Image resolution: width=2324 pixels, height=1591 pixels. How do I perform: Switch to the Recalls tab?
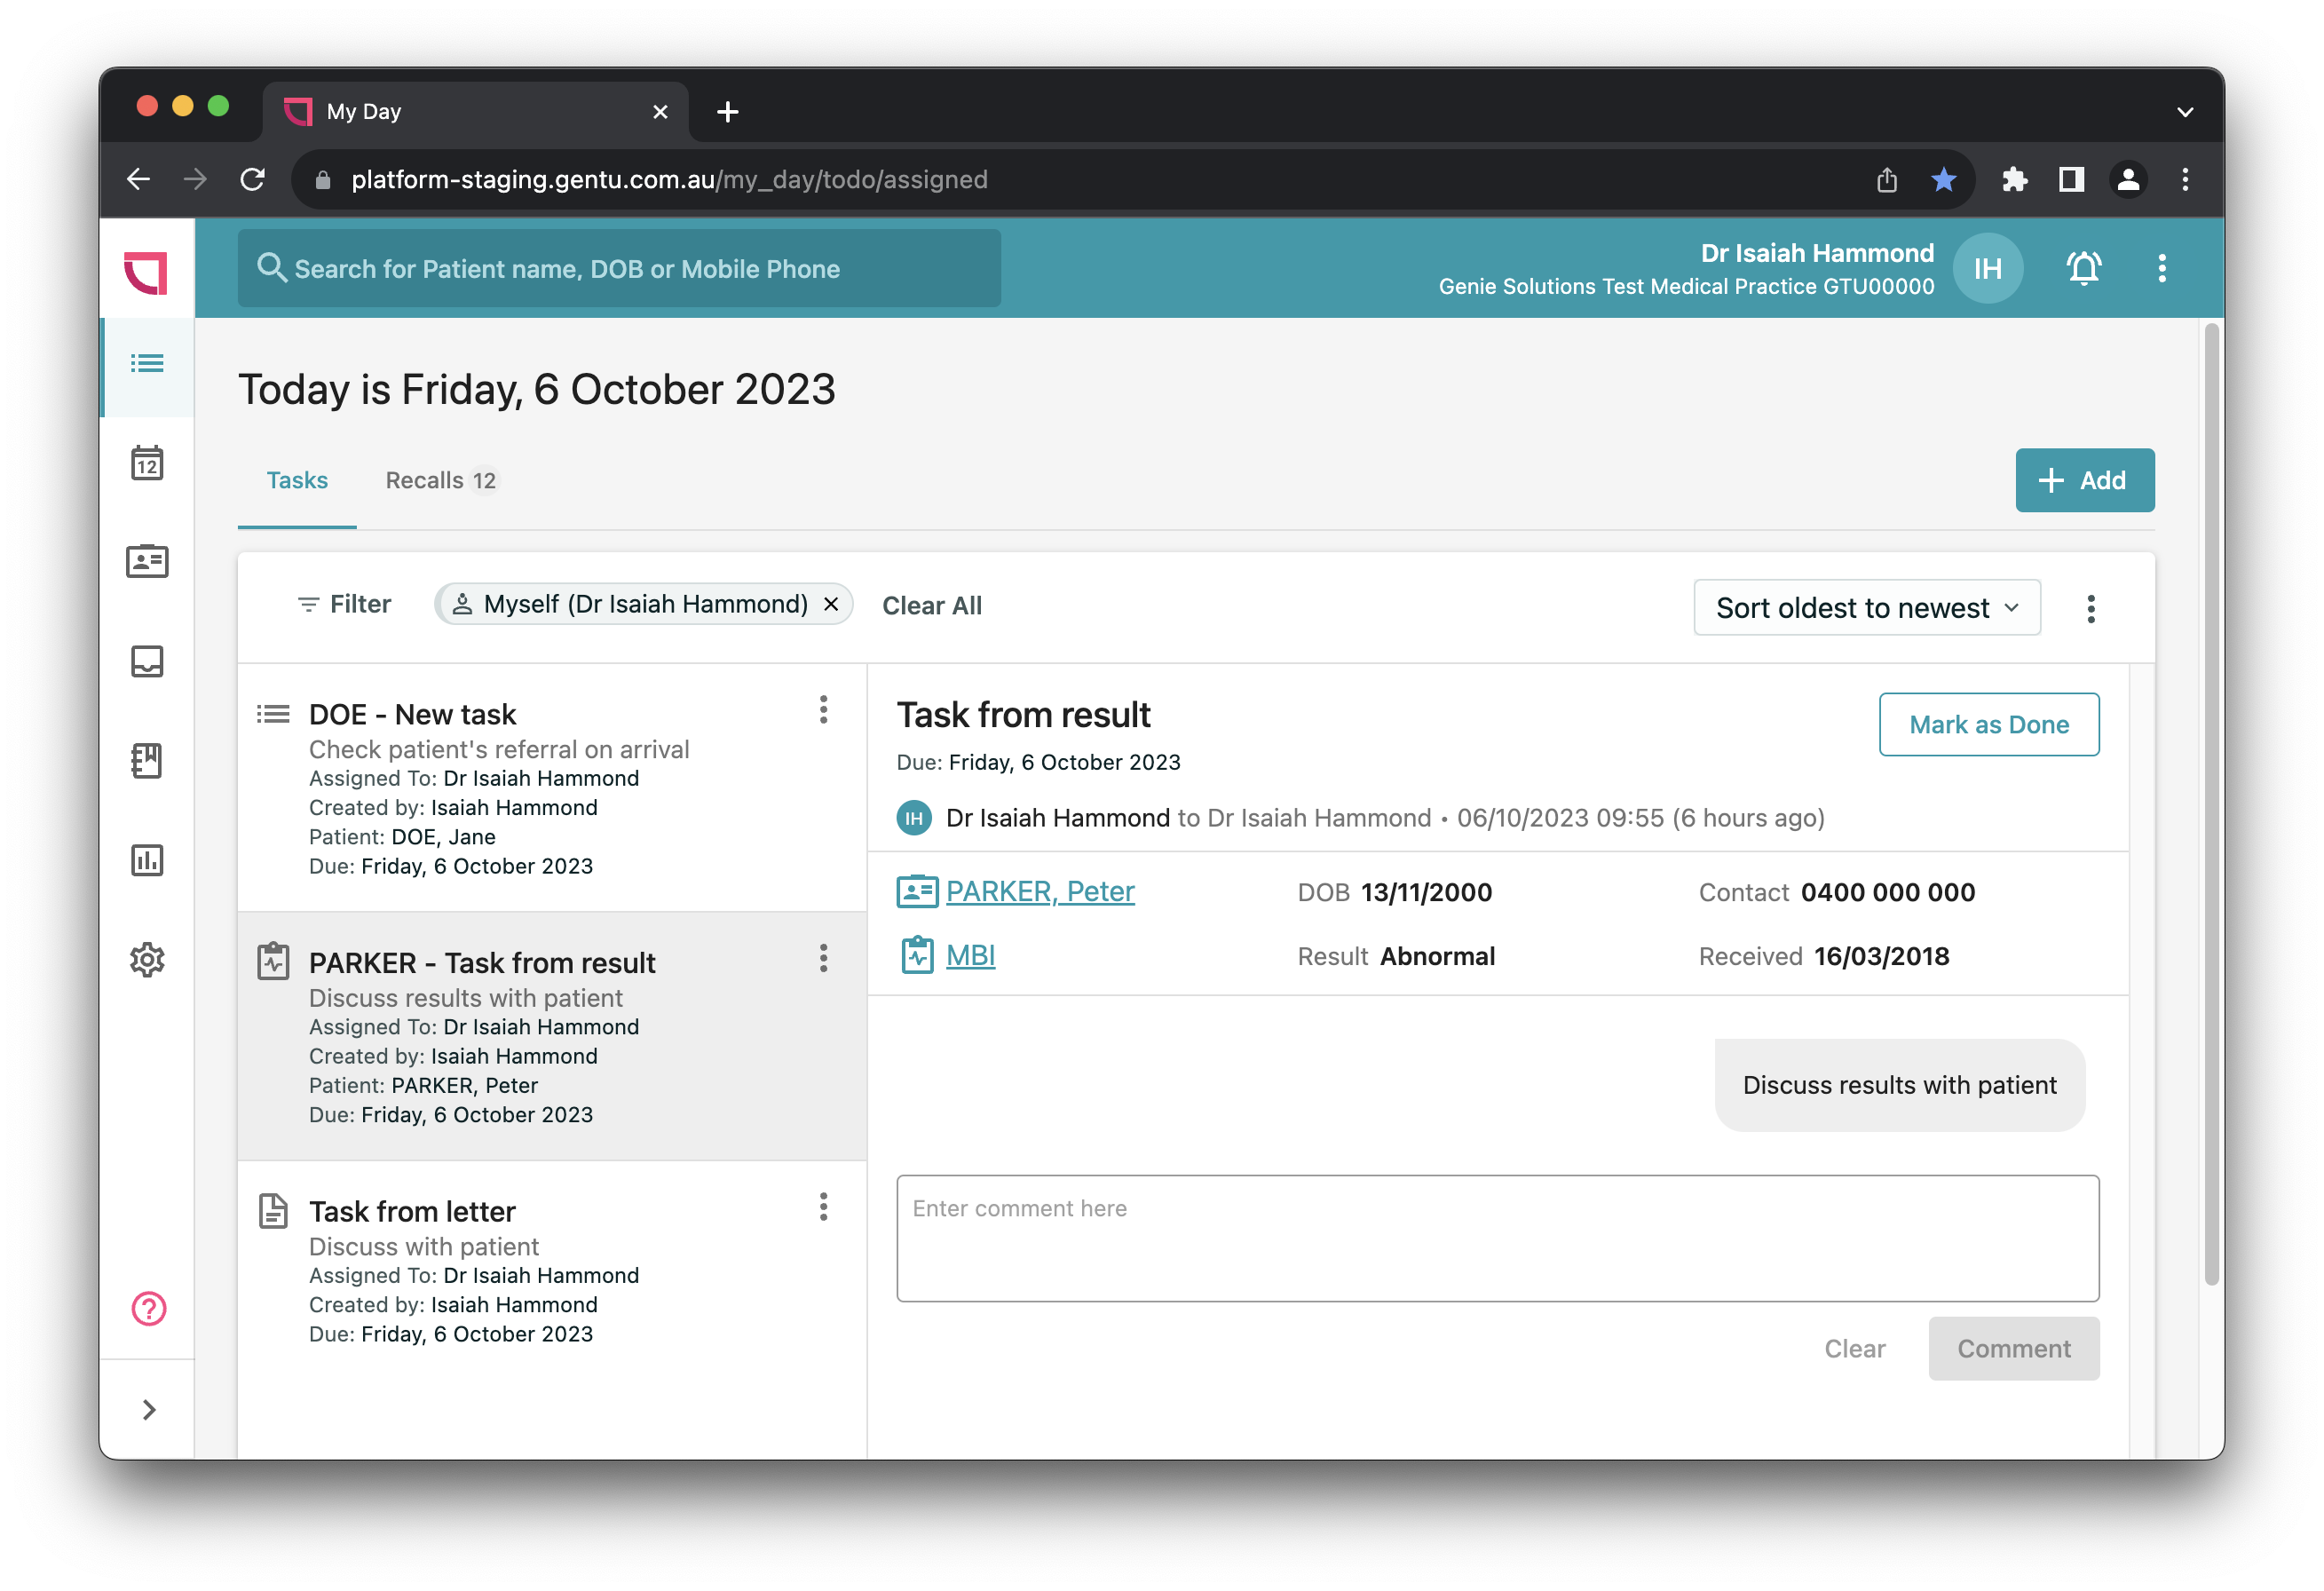(x=440, y=480)
